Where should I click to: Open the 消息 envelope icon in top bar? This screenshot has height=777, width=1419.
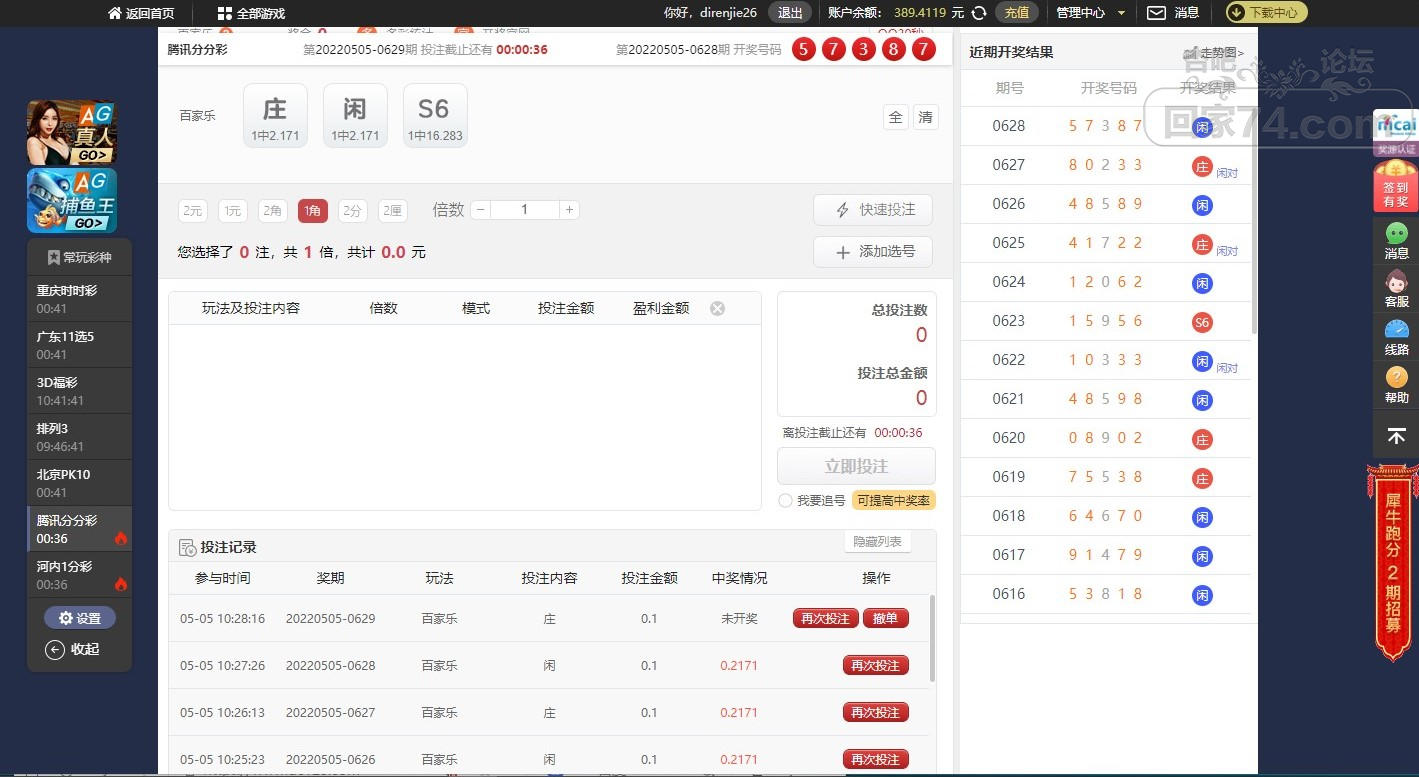click(x=1156, y=13)
